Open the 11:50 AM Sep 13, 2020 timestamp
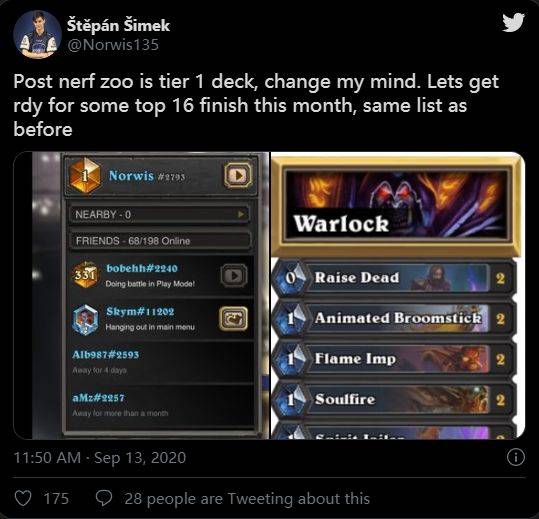 tap(100, 457)
